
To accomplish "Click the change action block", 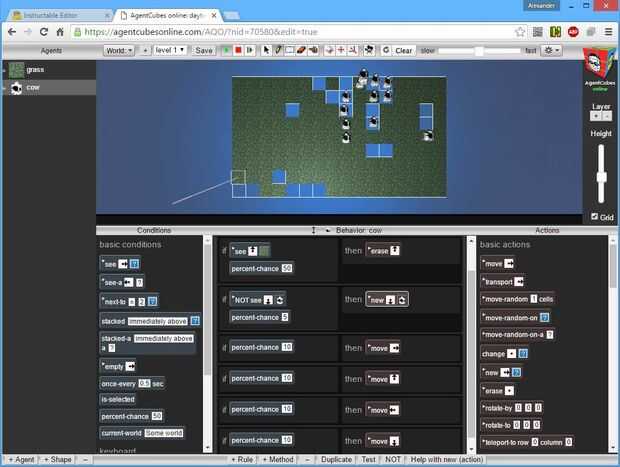I will pos(505,354).
